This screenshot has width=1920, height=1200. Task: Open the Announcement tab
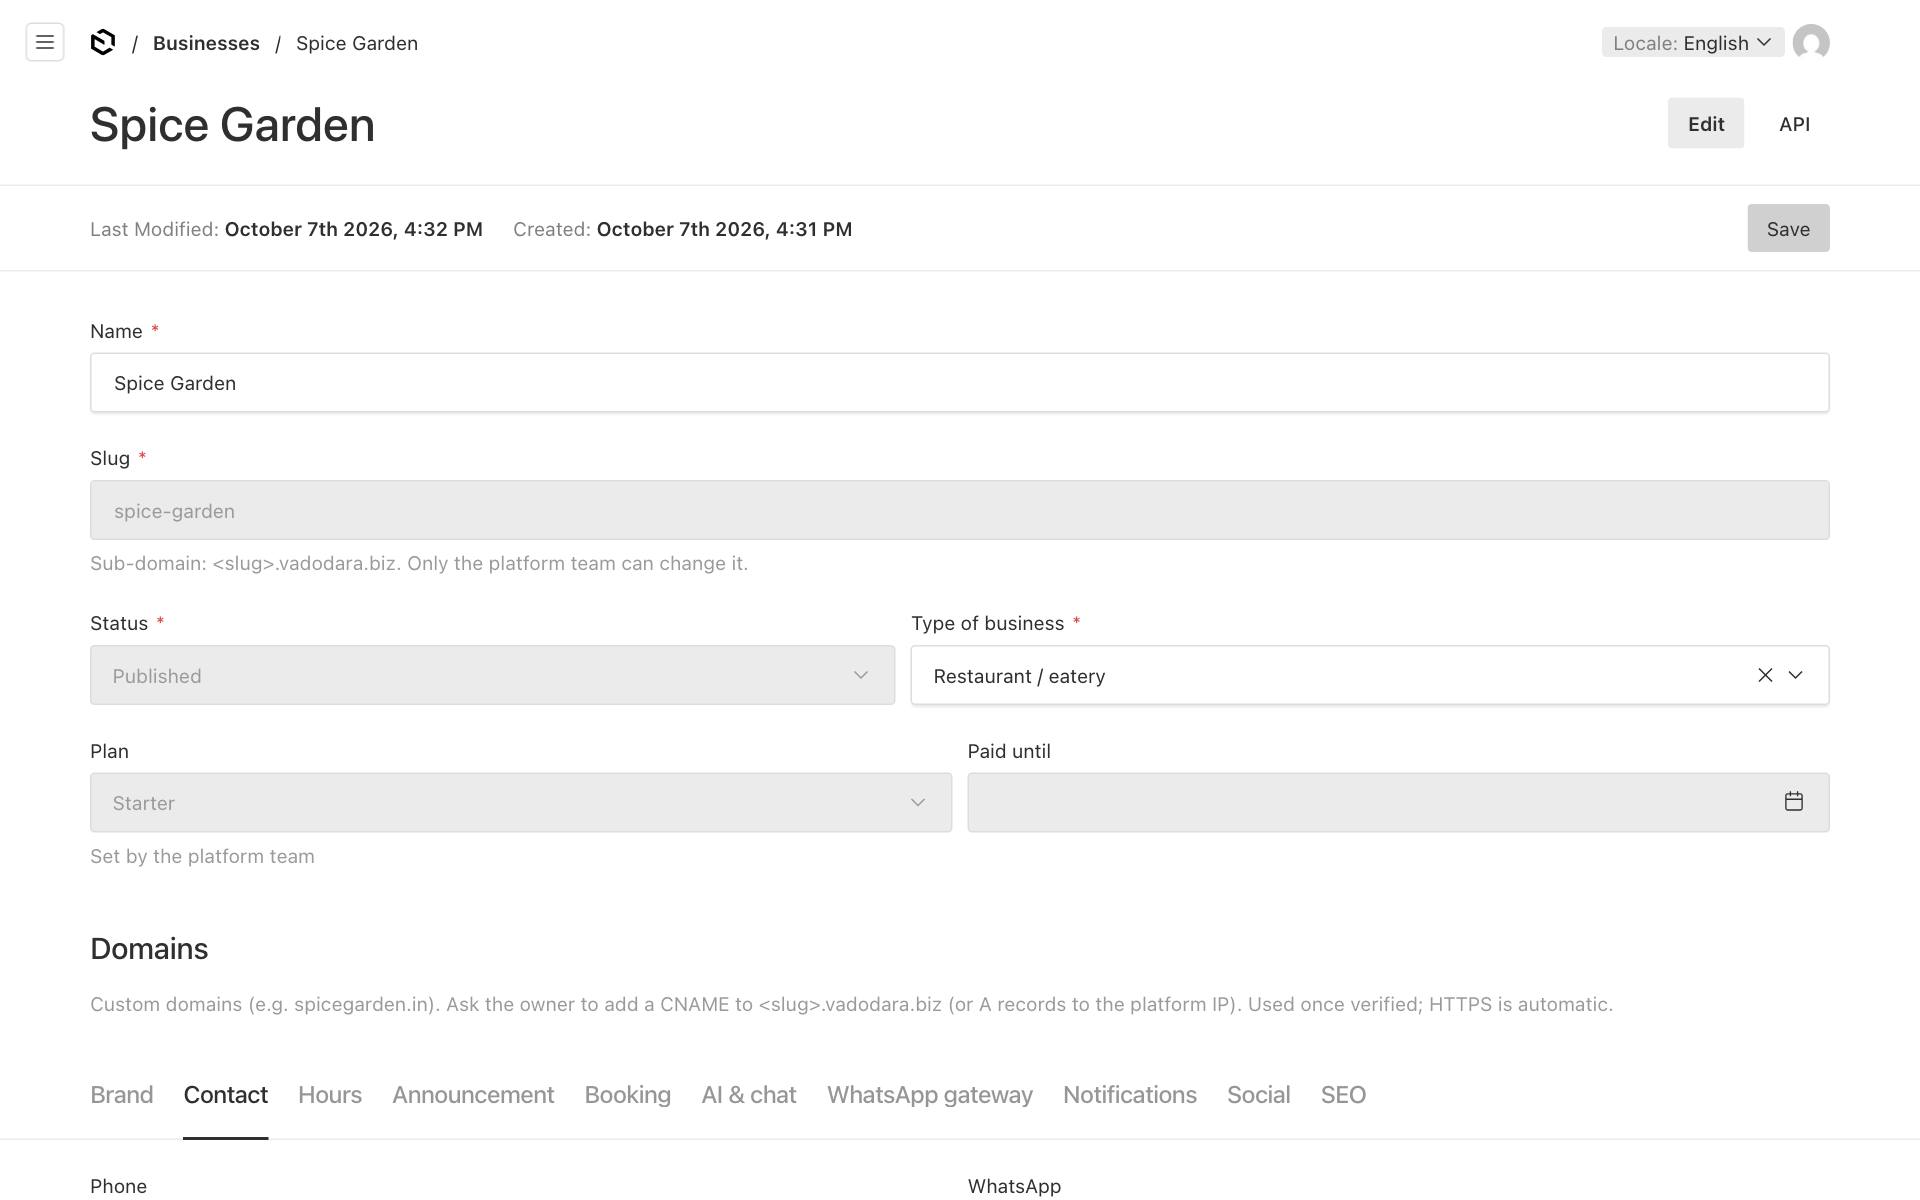tap(473, 1095)
